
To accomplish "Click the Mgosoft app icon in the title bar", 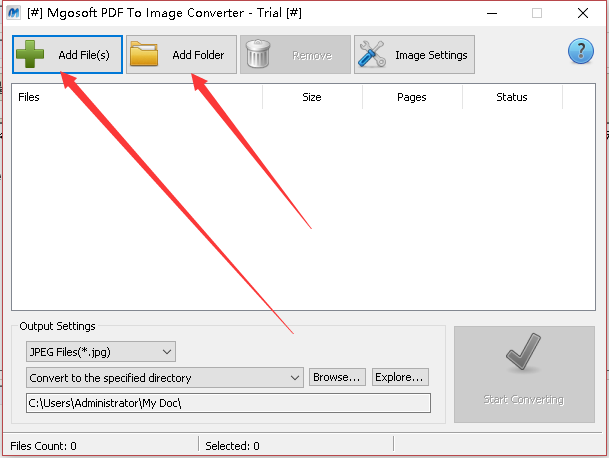I will pyautogui.click(x=14, y=13).
